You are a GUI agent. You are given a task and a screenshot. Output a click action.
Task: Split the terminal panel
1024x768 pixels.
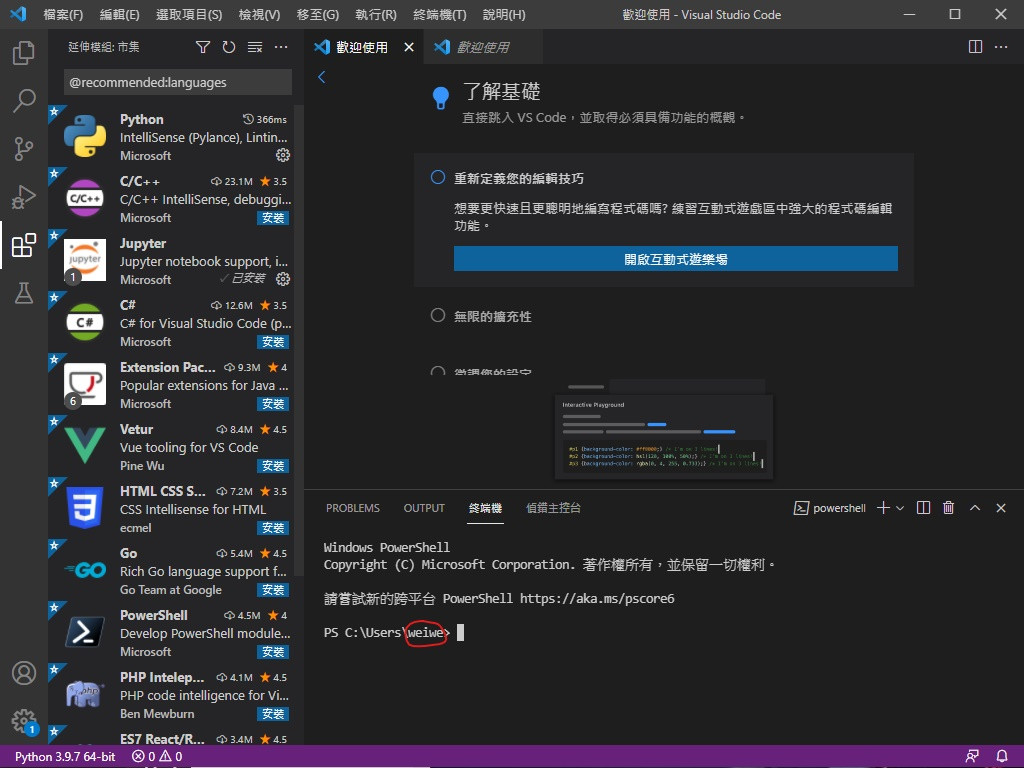click(923, 507)
